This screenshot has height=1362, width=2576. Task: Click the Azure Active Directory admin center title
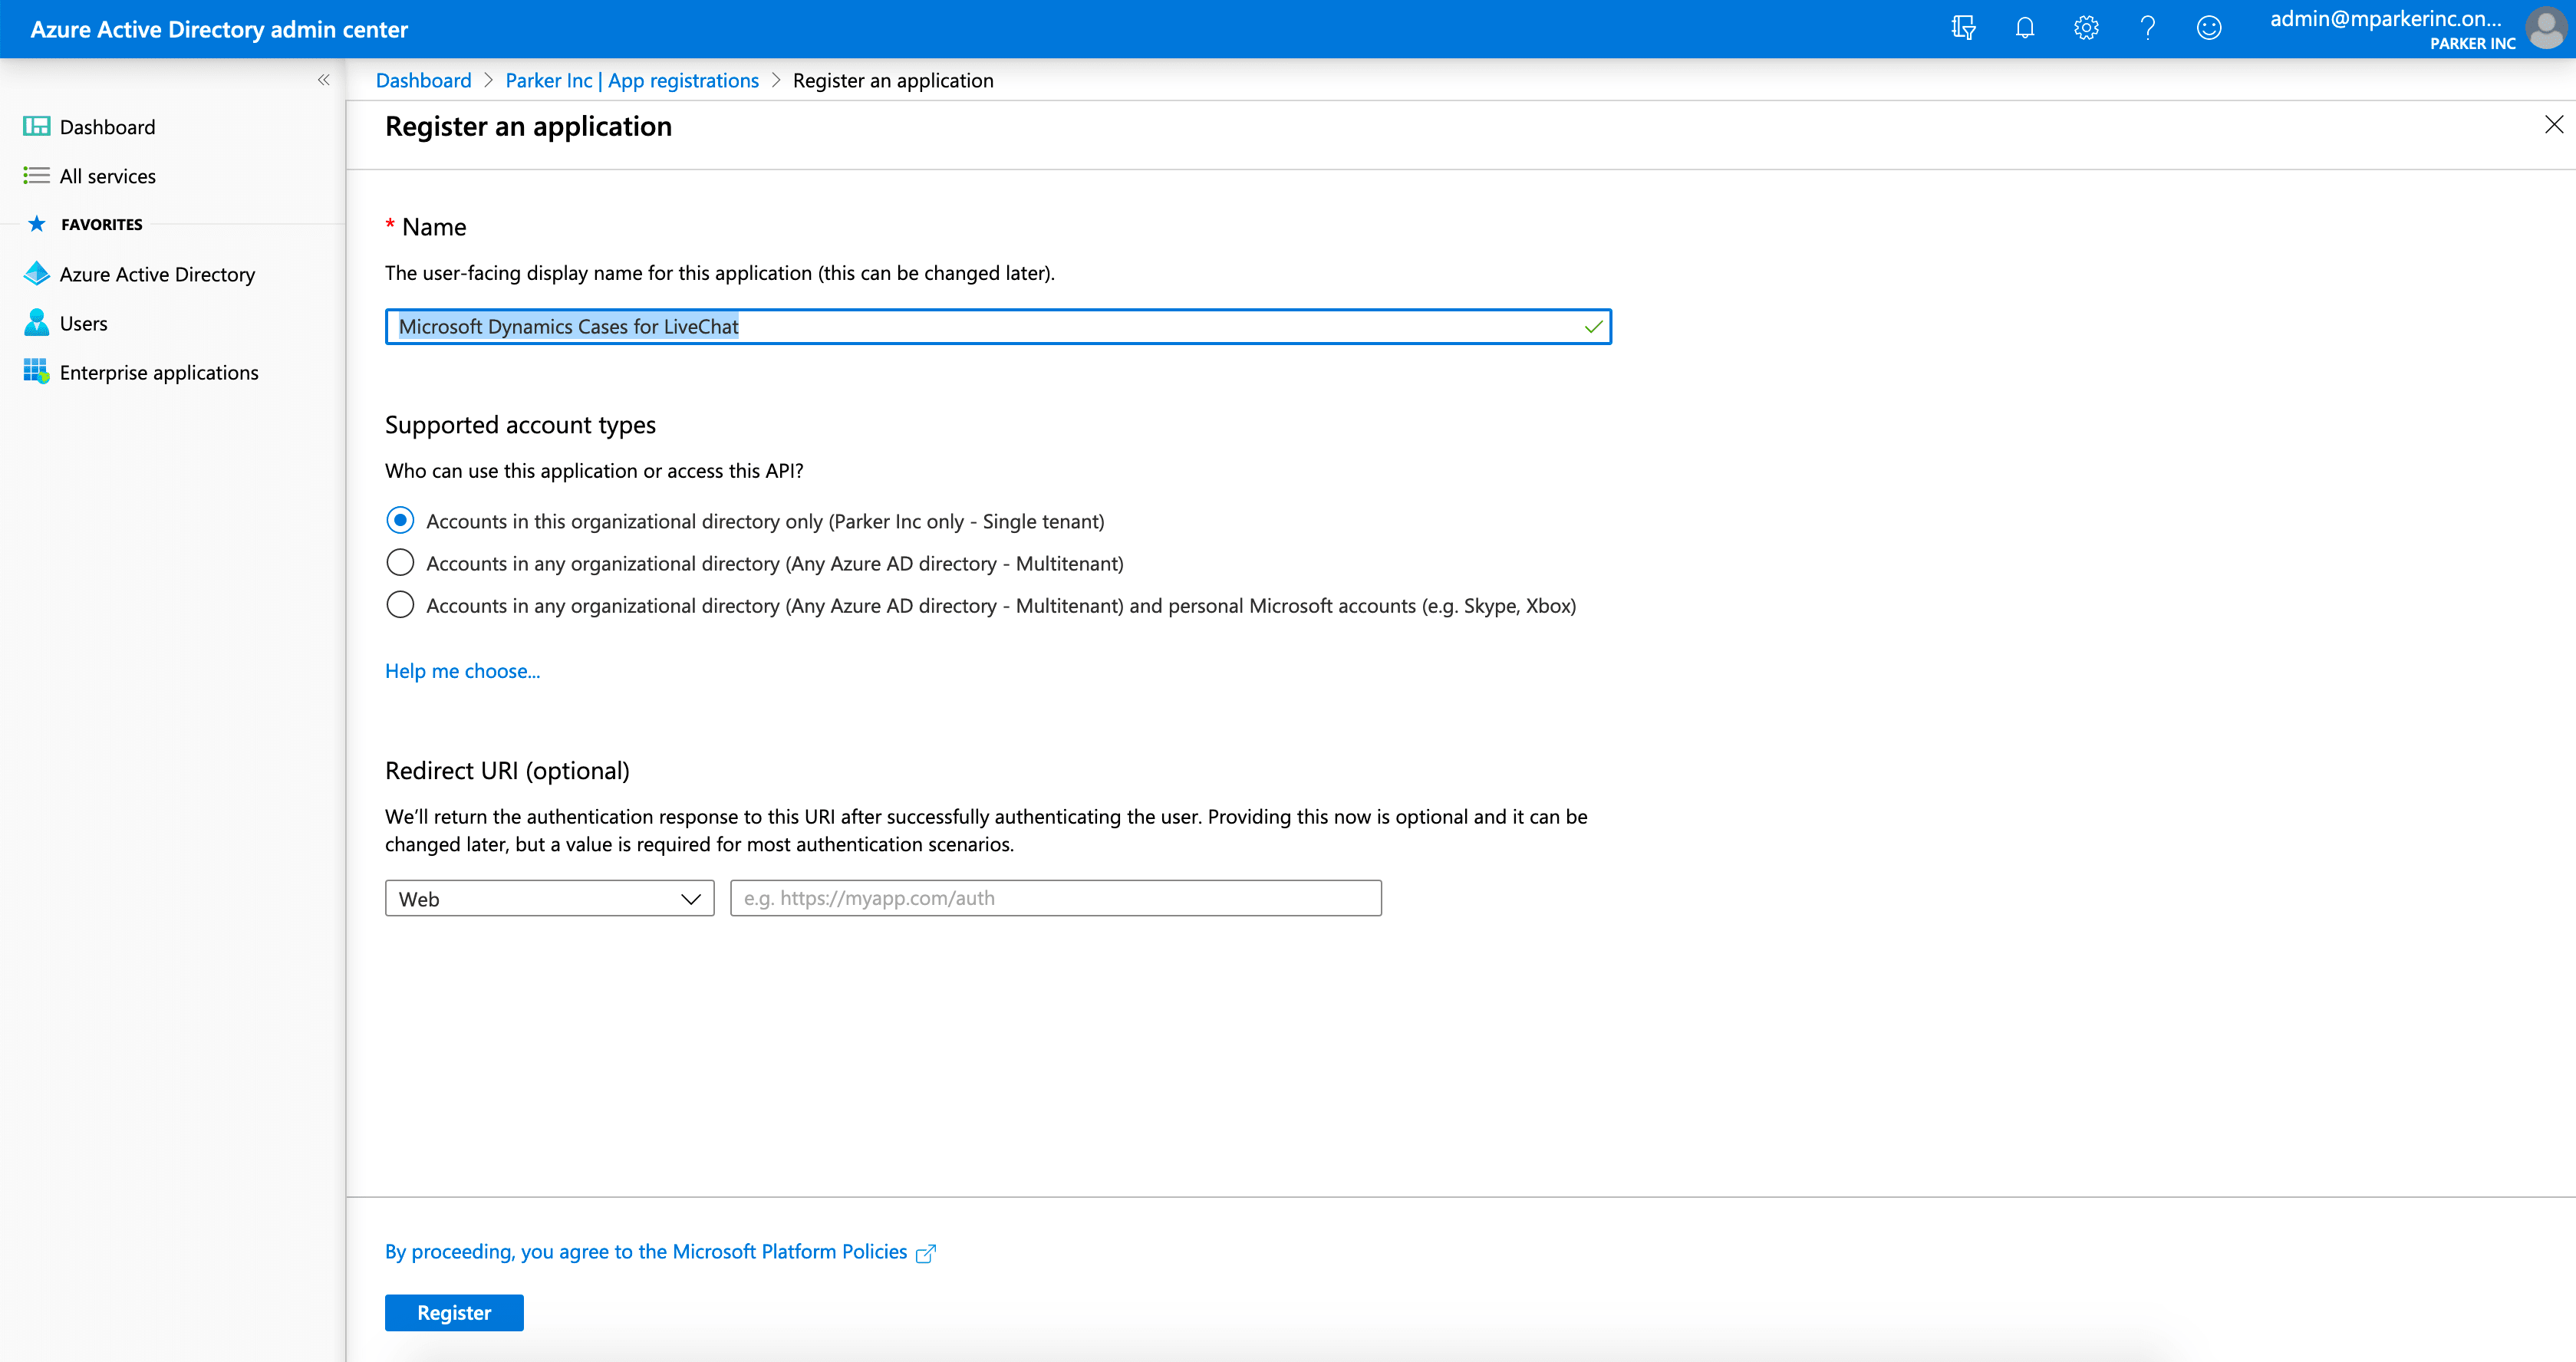click(219, 29)
